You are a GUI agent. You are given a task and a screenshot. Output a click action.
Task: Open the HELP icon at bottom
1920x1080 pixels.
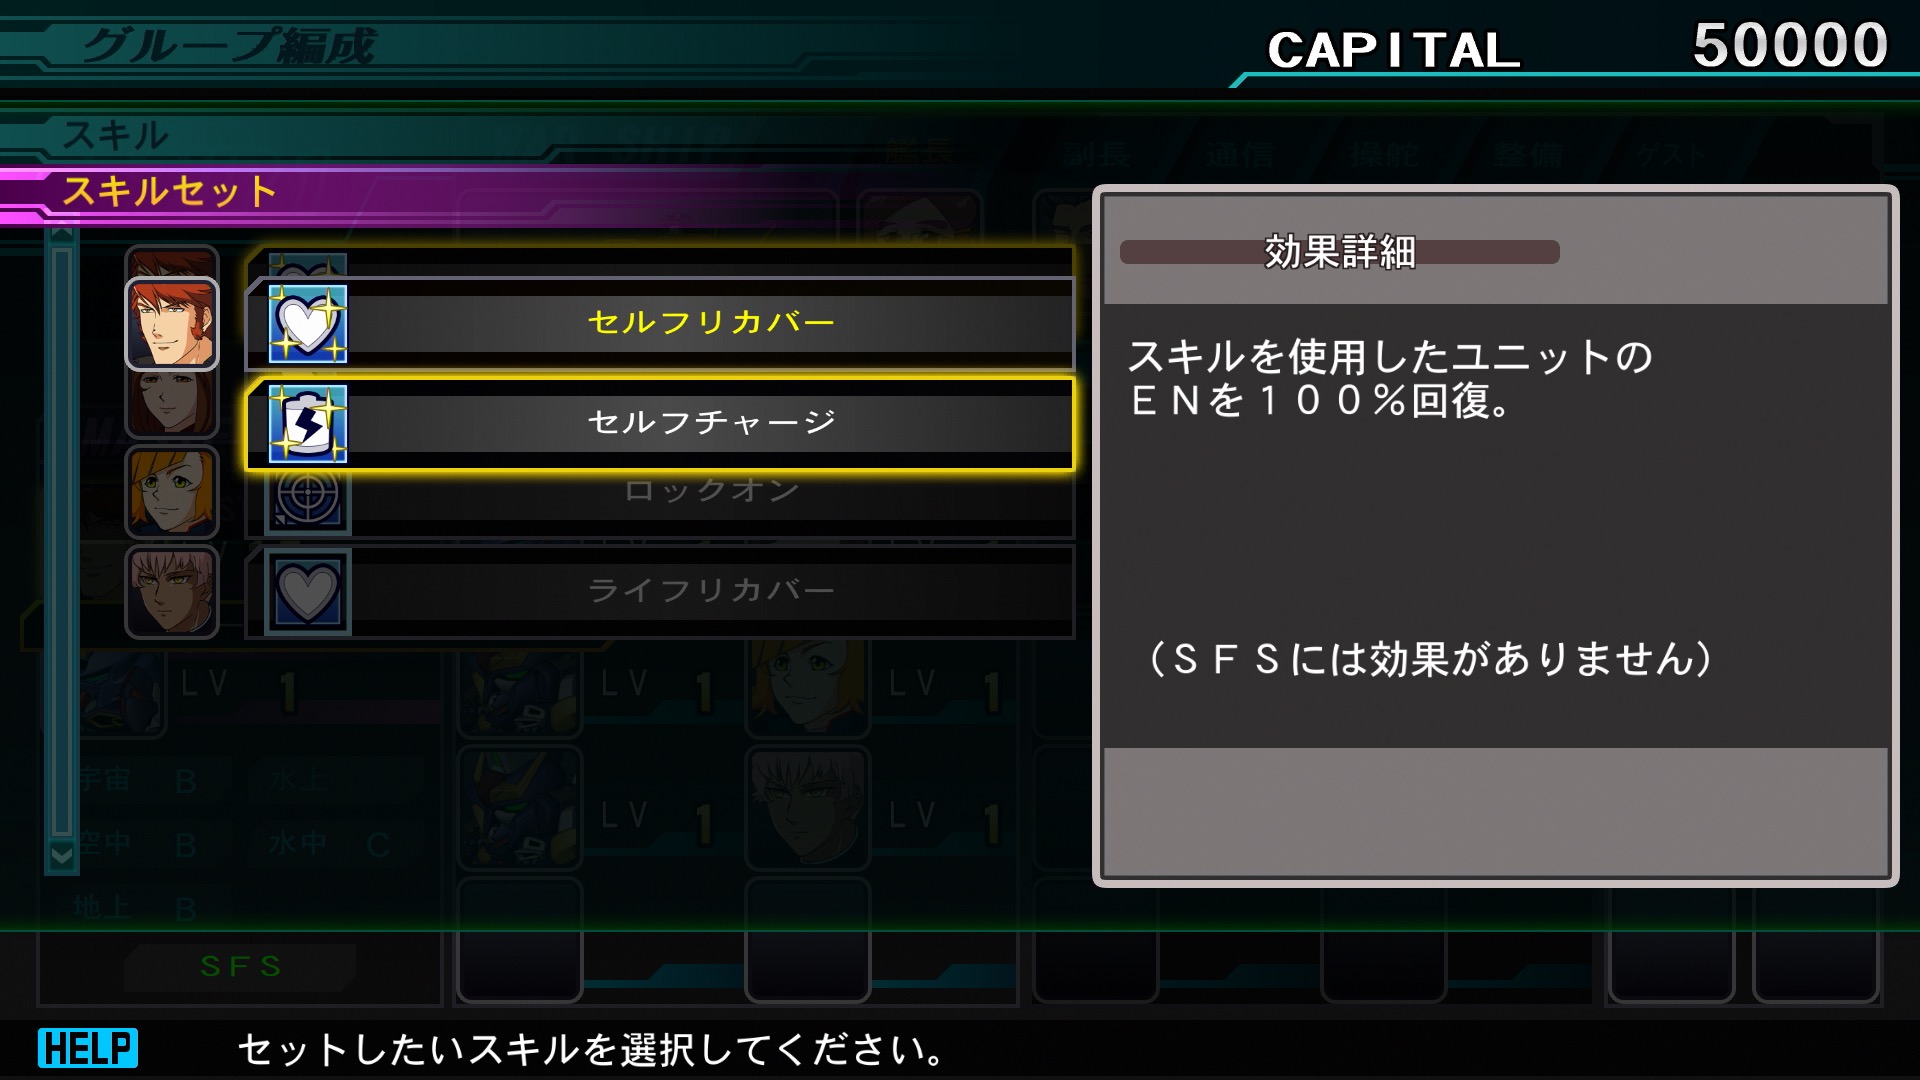pos(88,1048)
